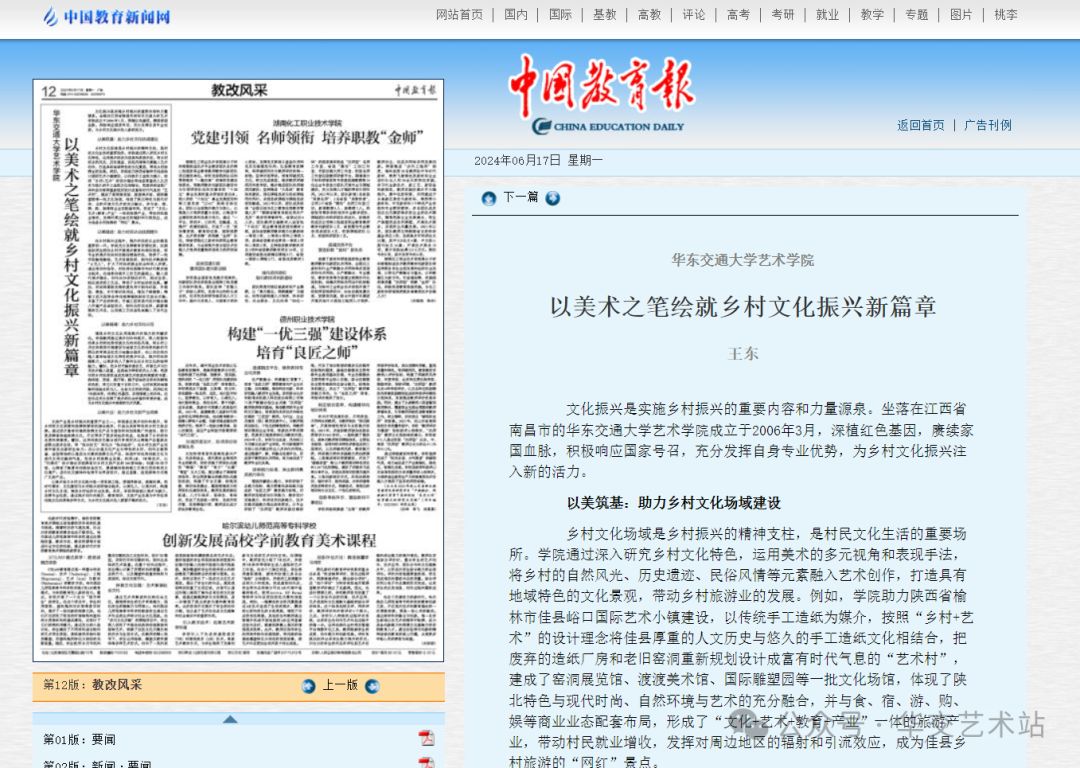The height and width of the screenshot is (768, 1080).
Task: Click the left arrow beside 上一版
Action: (309, 686)
